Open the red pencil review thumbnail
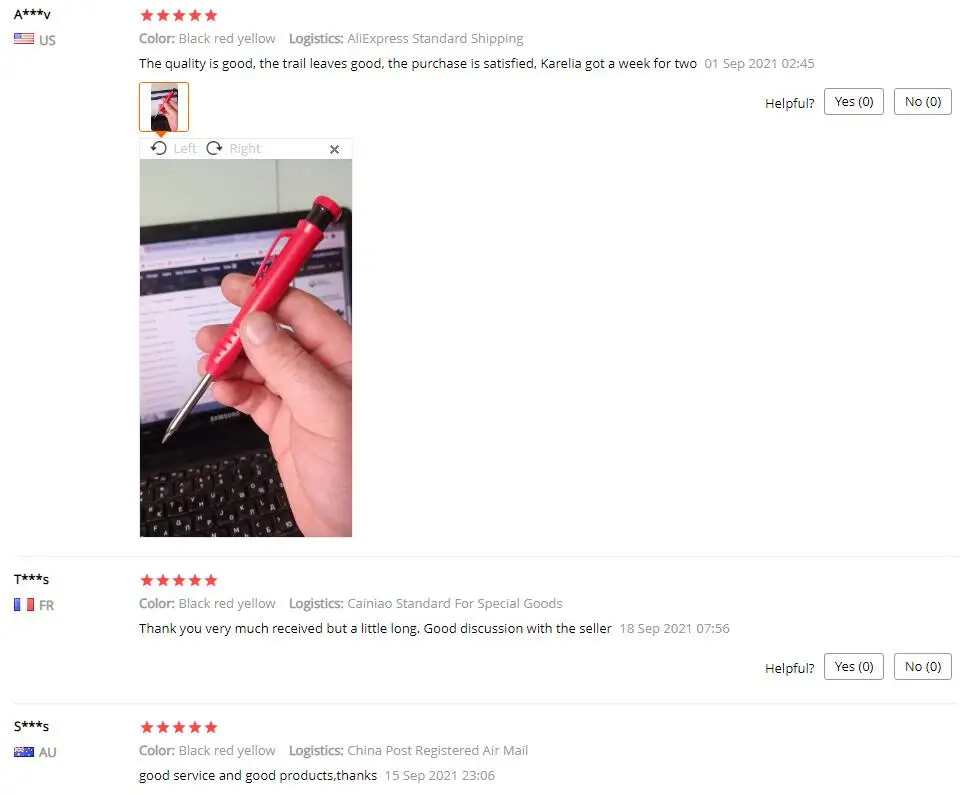The width and height of the screenshot is (971, 795). 164,106
